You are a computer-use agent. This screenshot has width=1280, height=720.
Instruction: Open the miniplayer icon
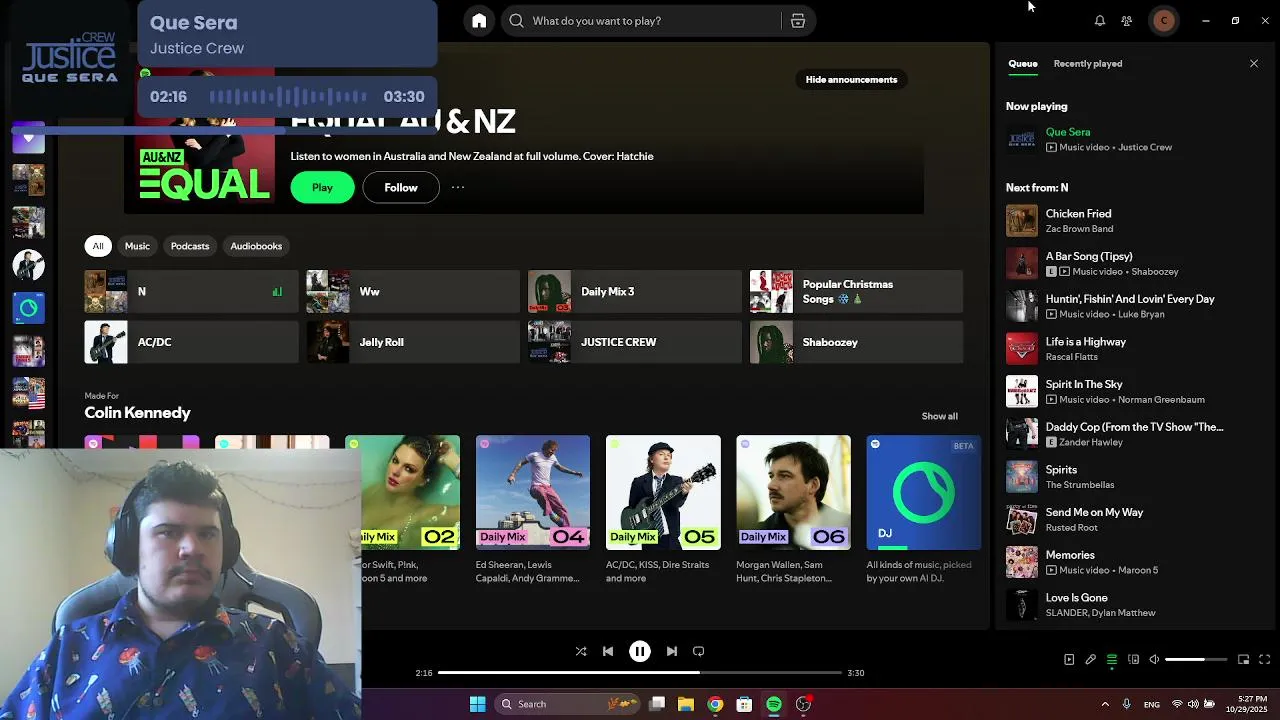coord(1243,660)
